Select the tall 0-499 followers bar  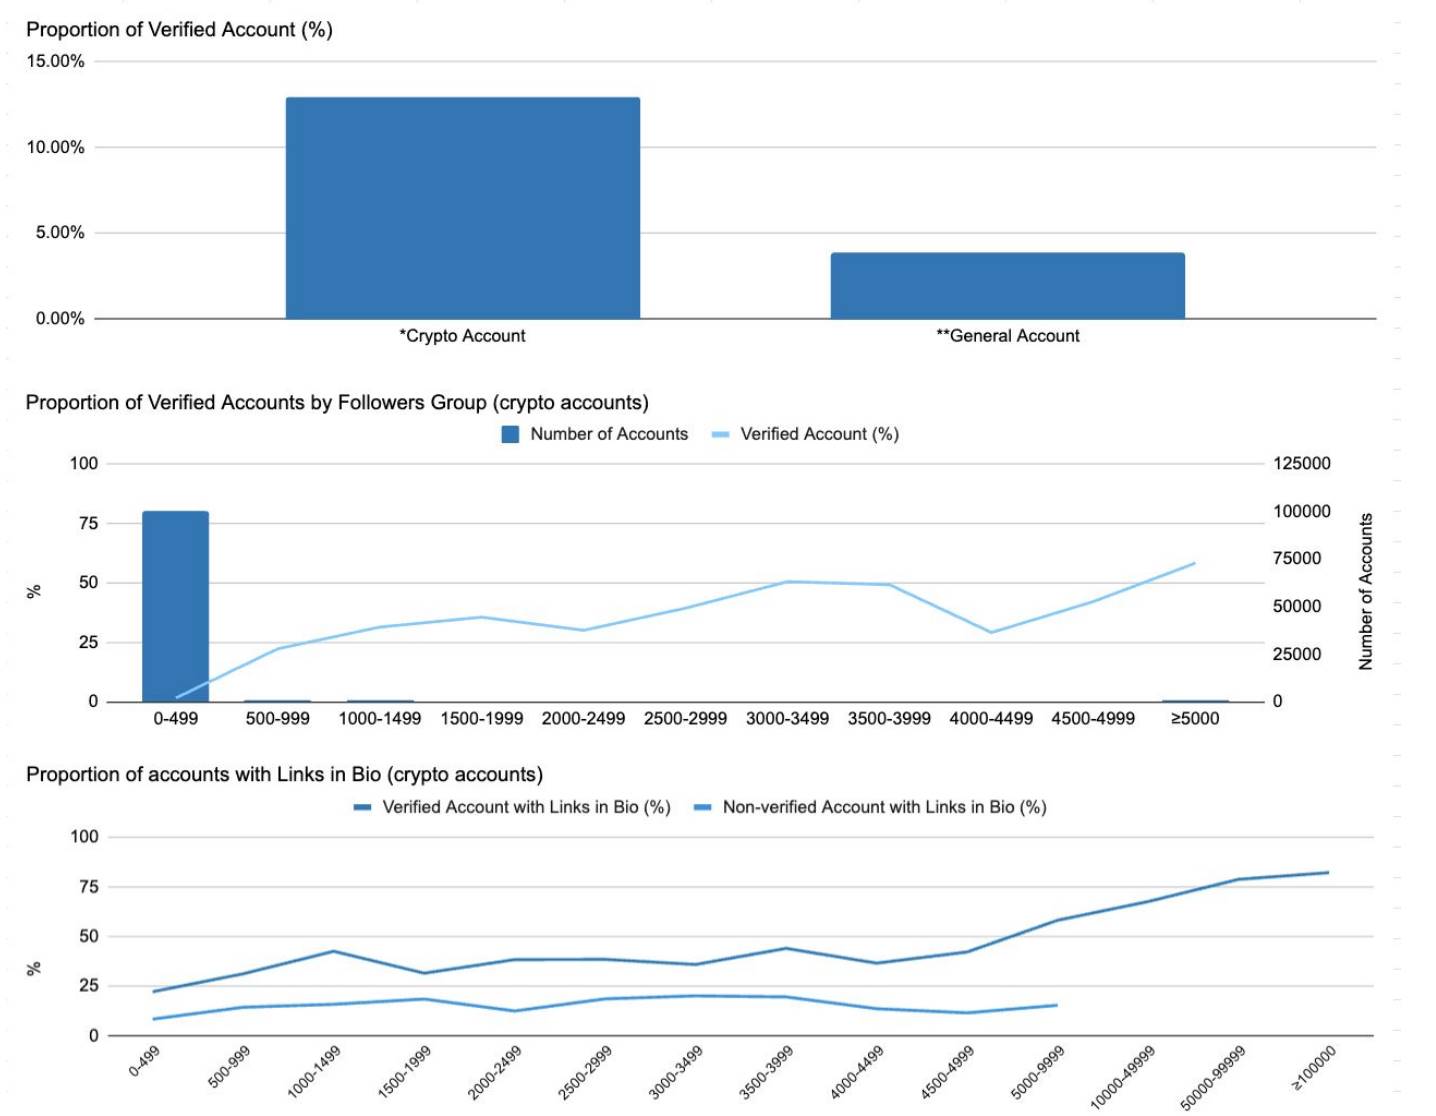click(x=175, y=606)
